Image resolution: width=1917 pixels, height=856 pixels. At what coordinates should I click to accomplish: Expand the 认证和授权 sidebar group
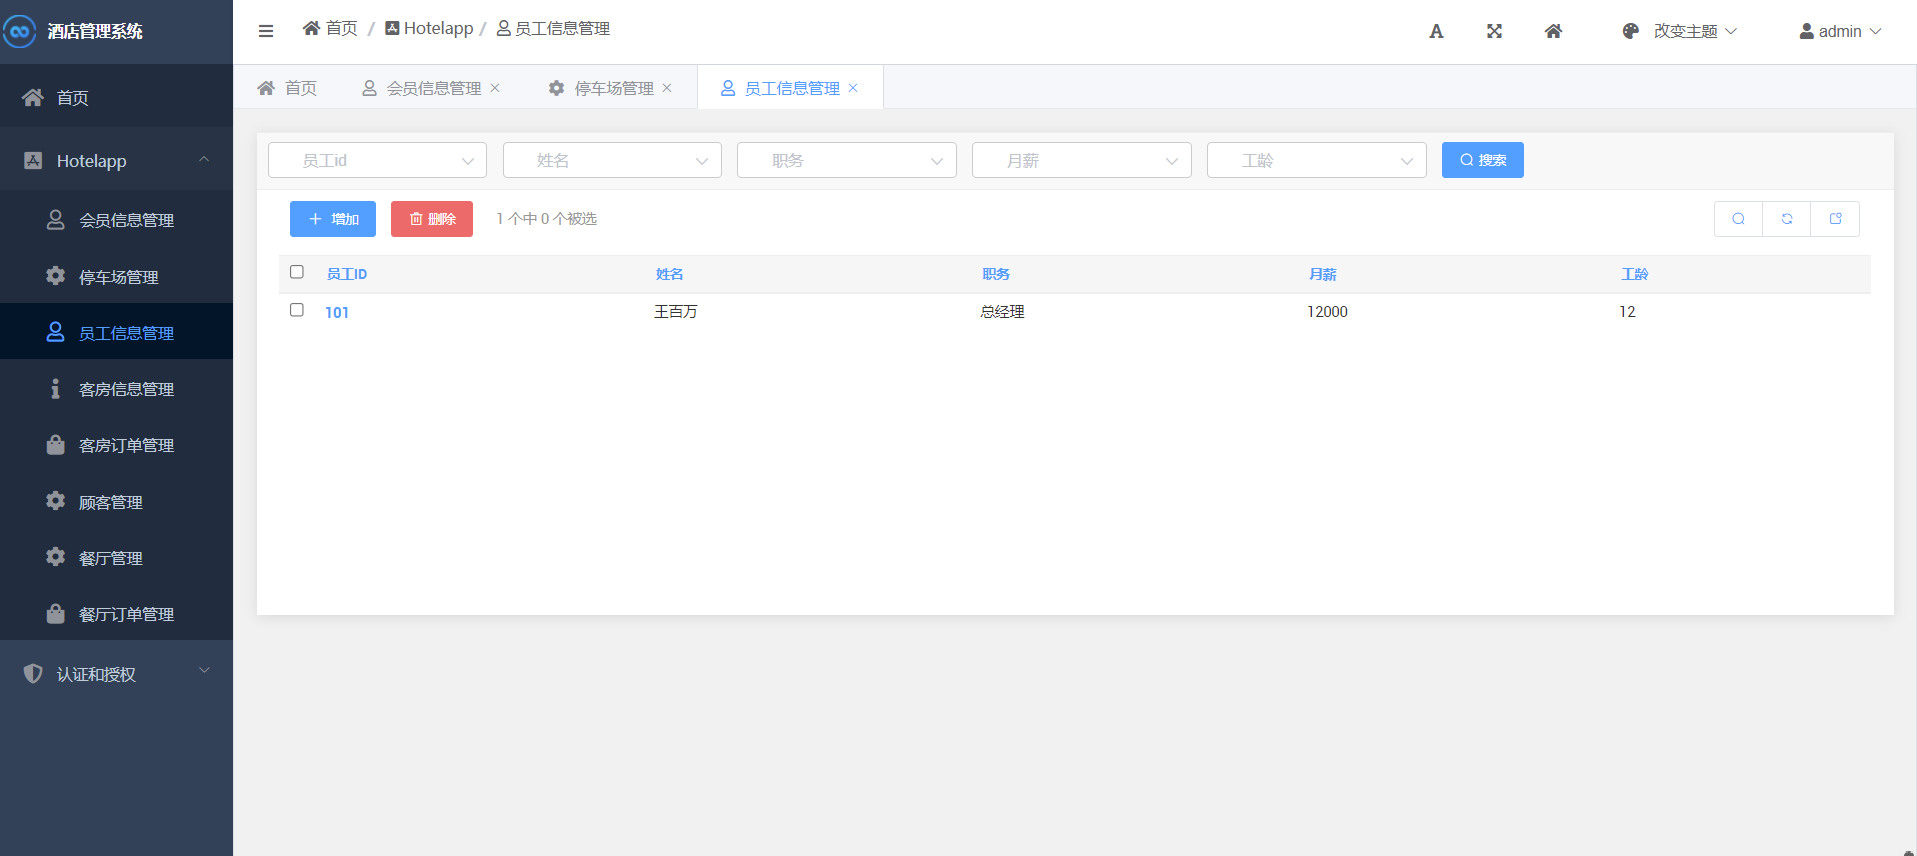point(116,673)
